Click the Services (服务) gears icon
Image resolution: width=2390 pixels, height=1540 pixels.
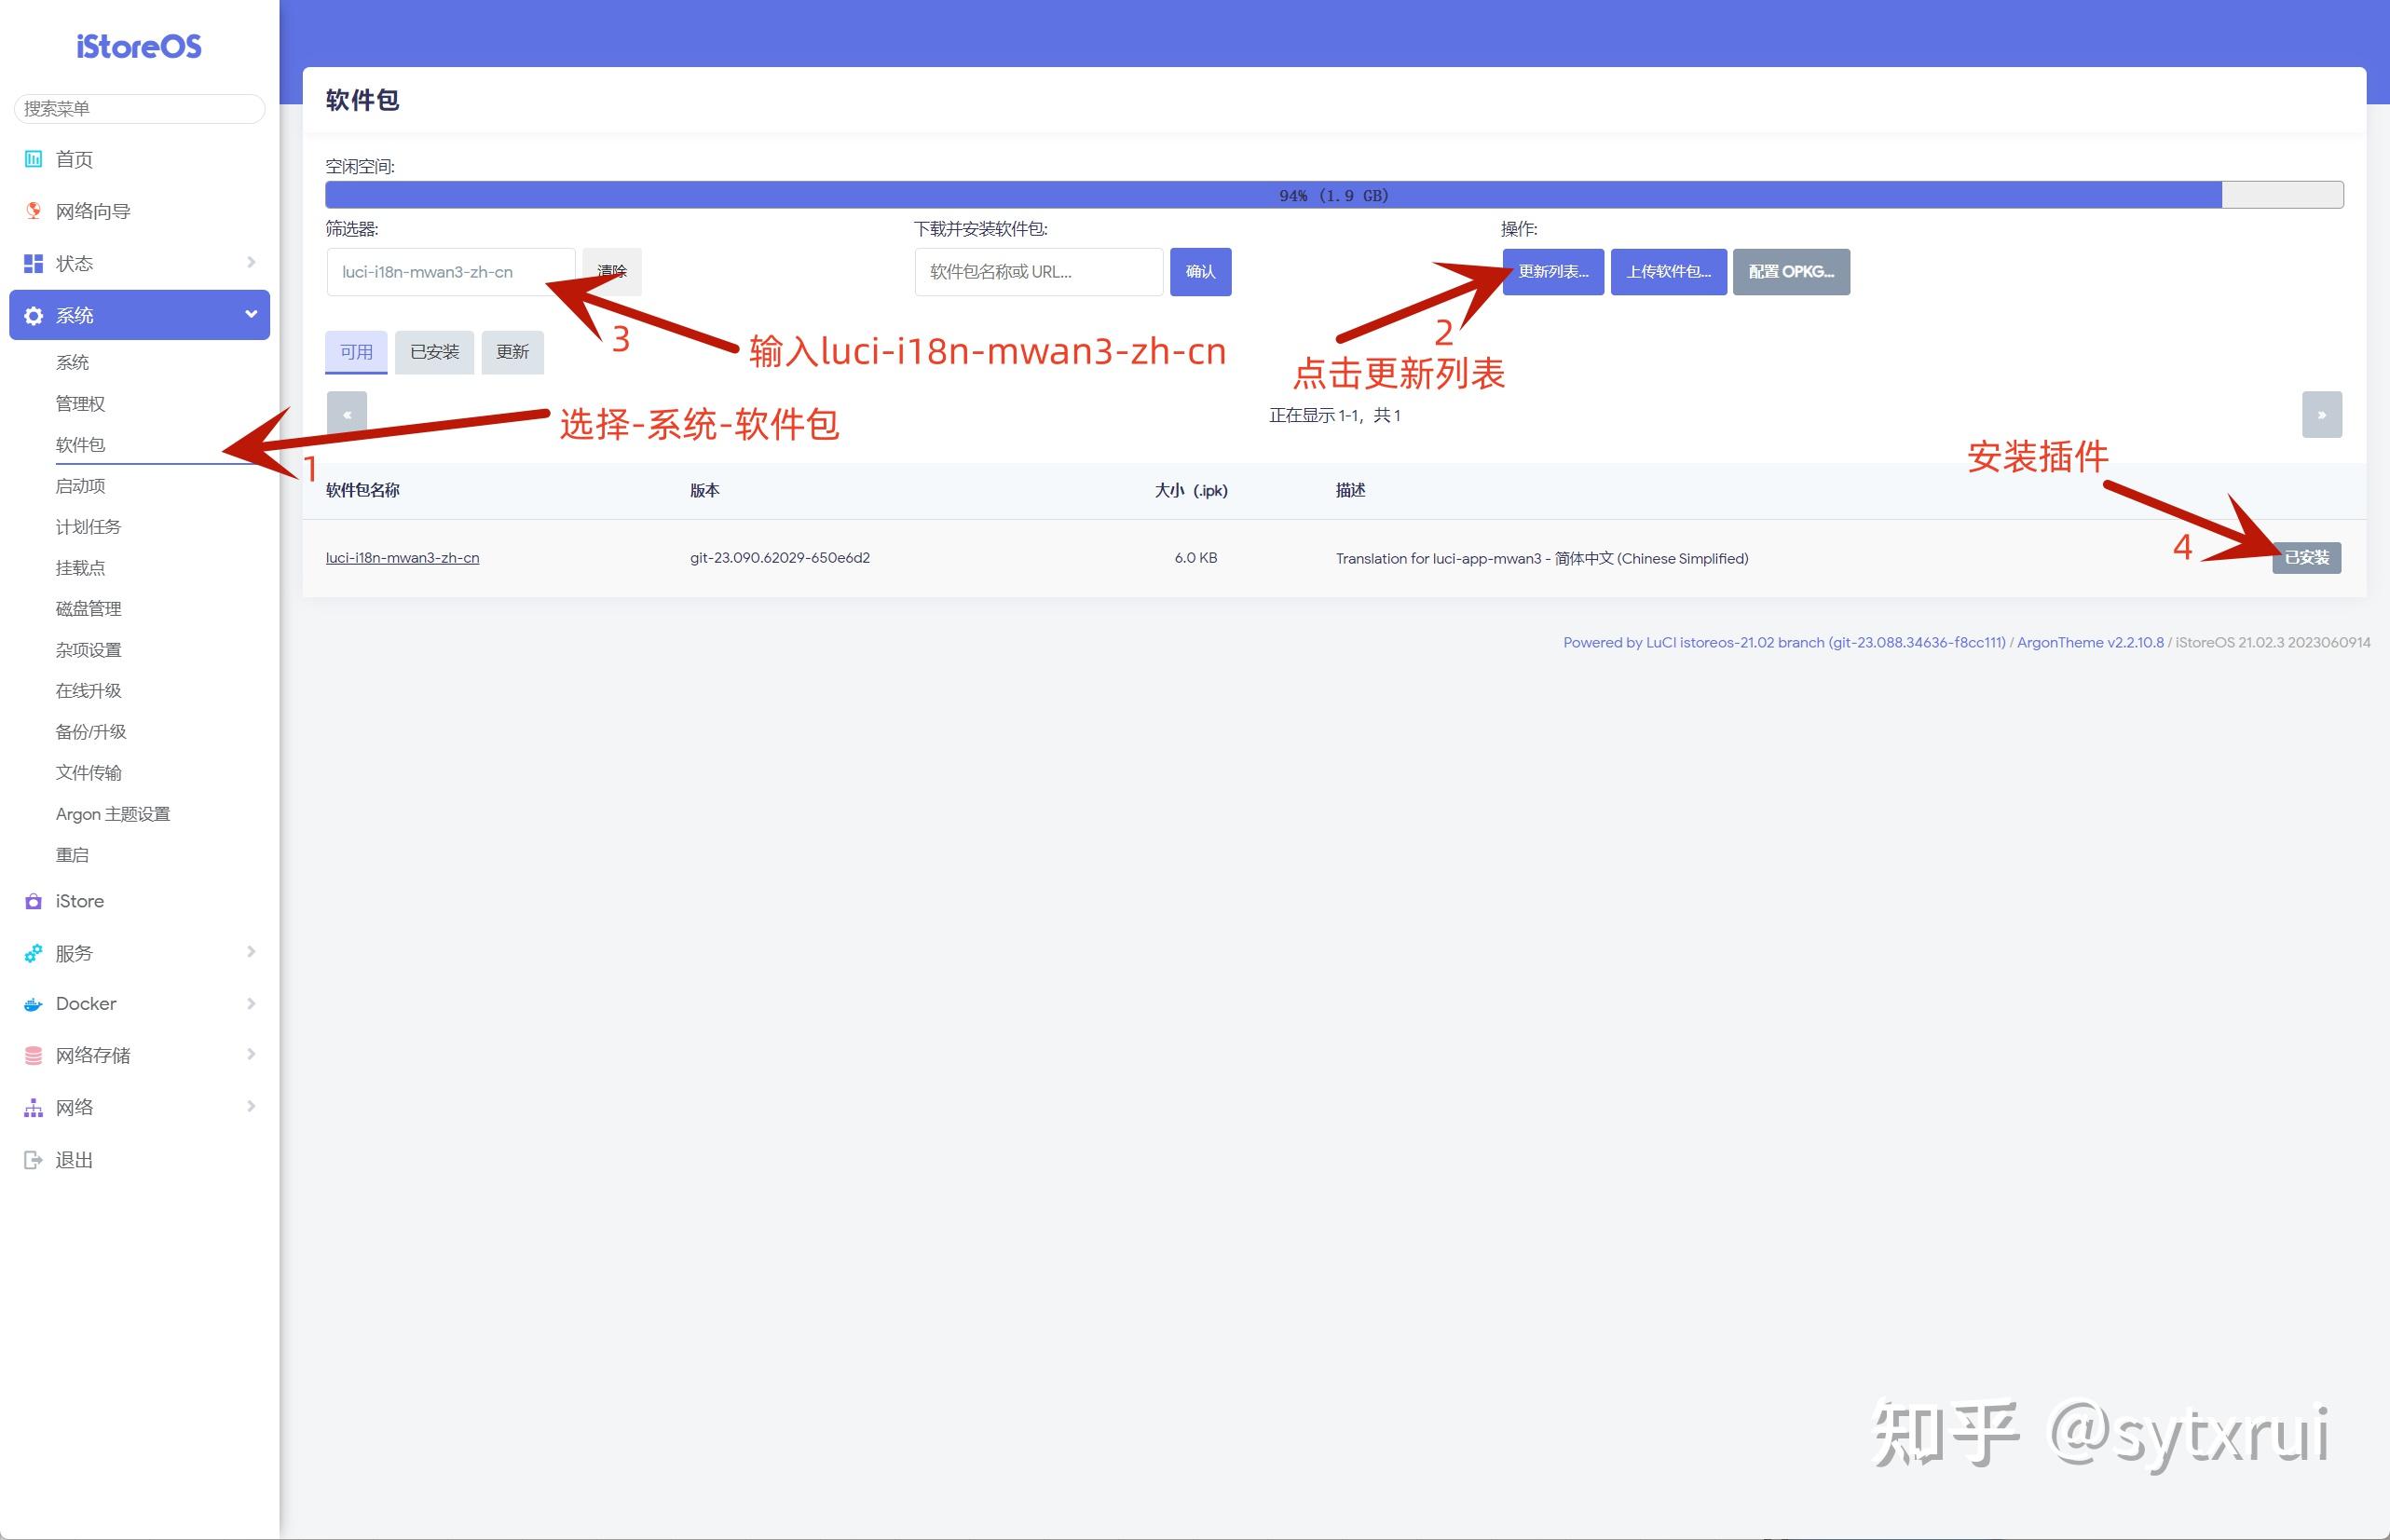33,953
